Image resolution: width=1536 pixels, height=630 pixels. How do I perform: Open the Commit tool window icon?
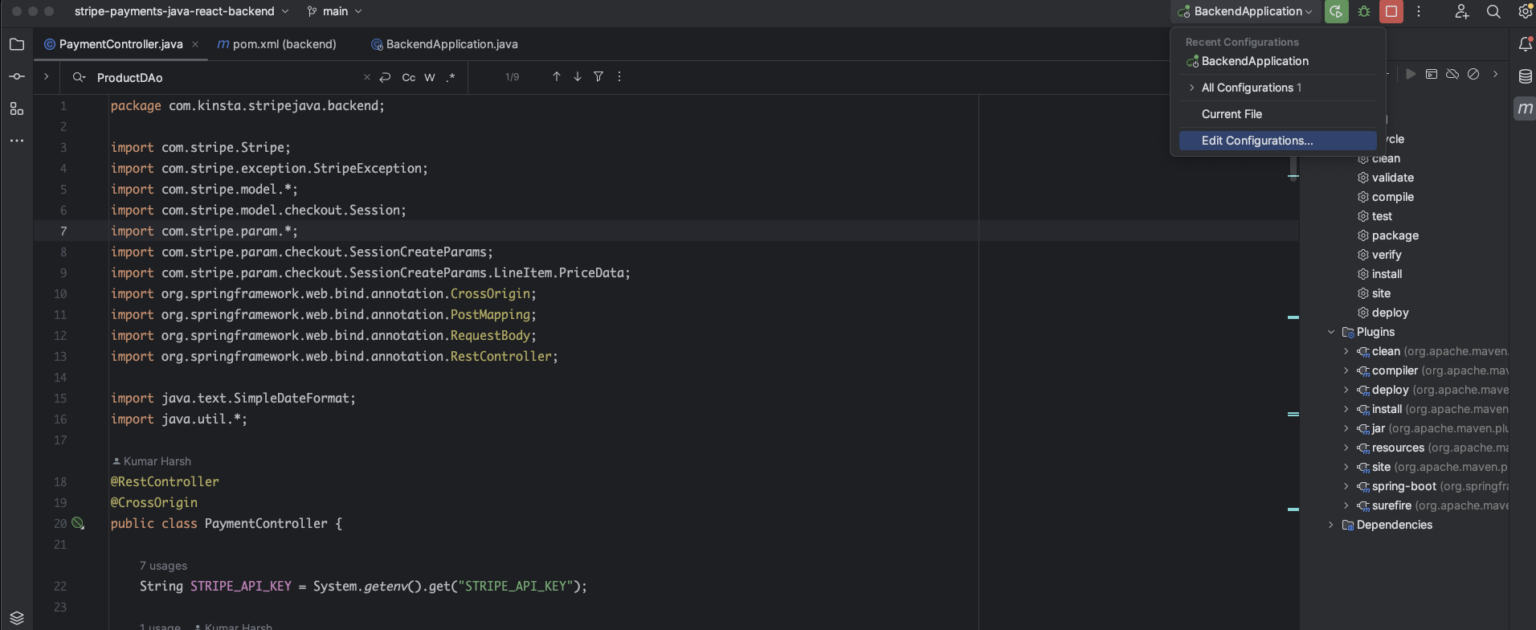pos(16,76)
